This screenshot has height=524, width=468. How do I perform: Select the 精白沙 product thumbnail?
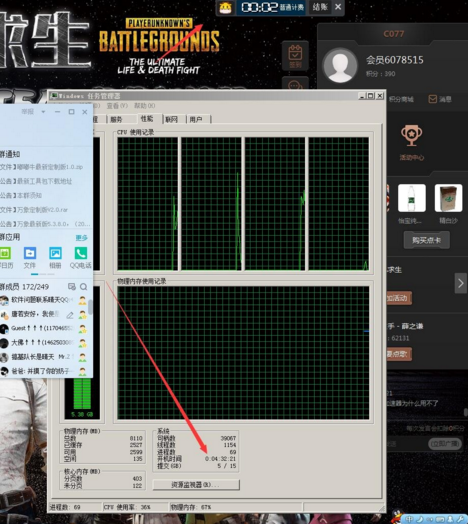tap(448, 198)
